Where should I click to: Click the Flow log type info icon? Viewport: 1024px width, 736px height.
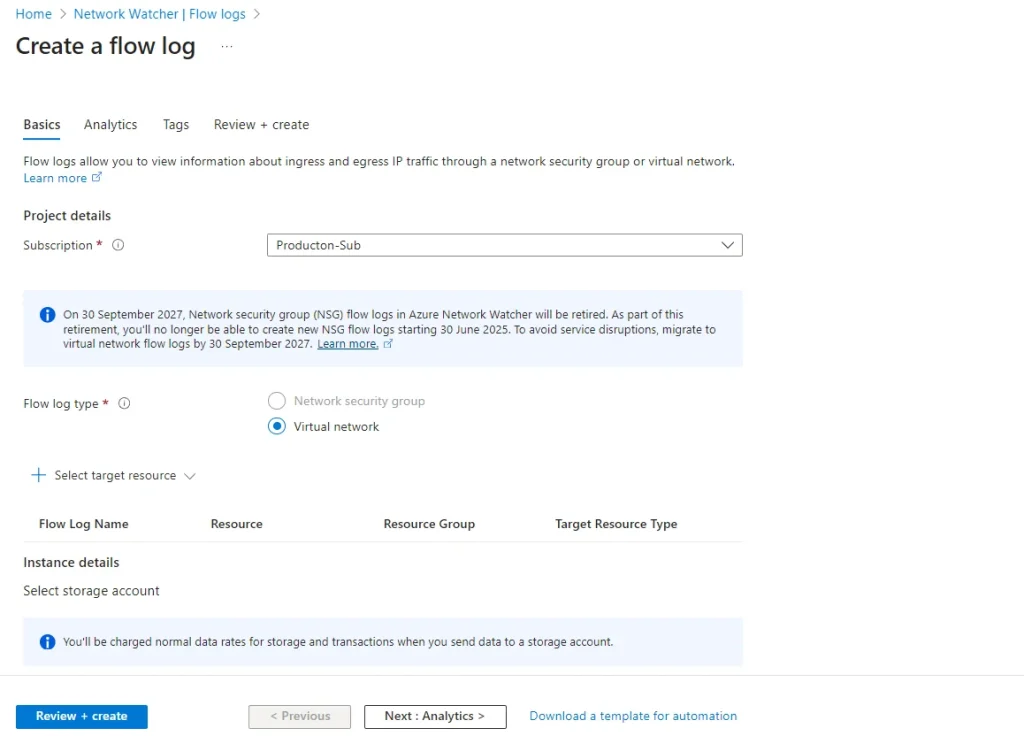(125, 404)
